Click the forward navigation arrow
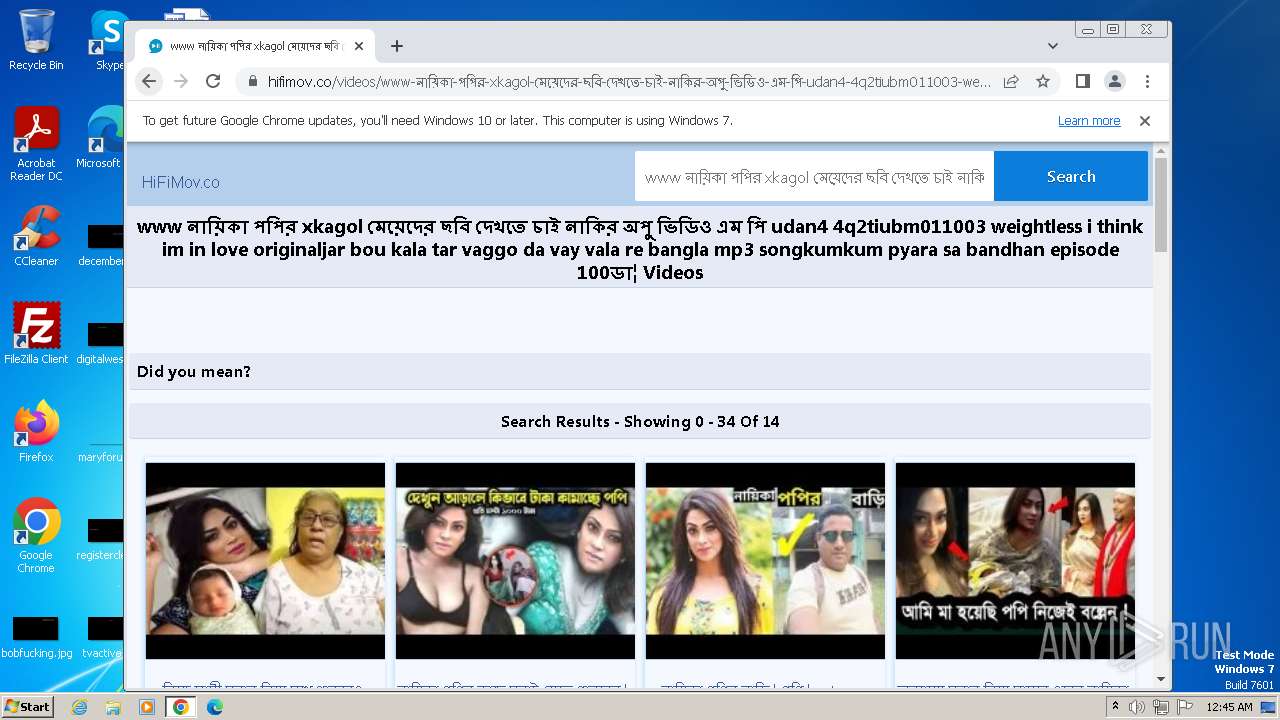 point(181,81)
